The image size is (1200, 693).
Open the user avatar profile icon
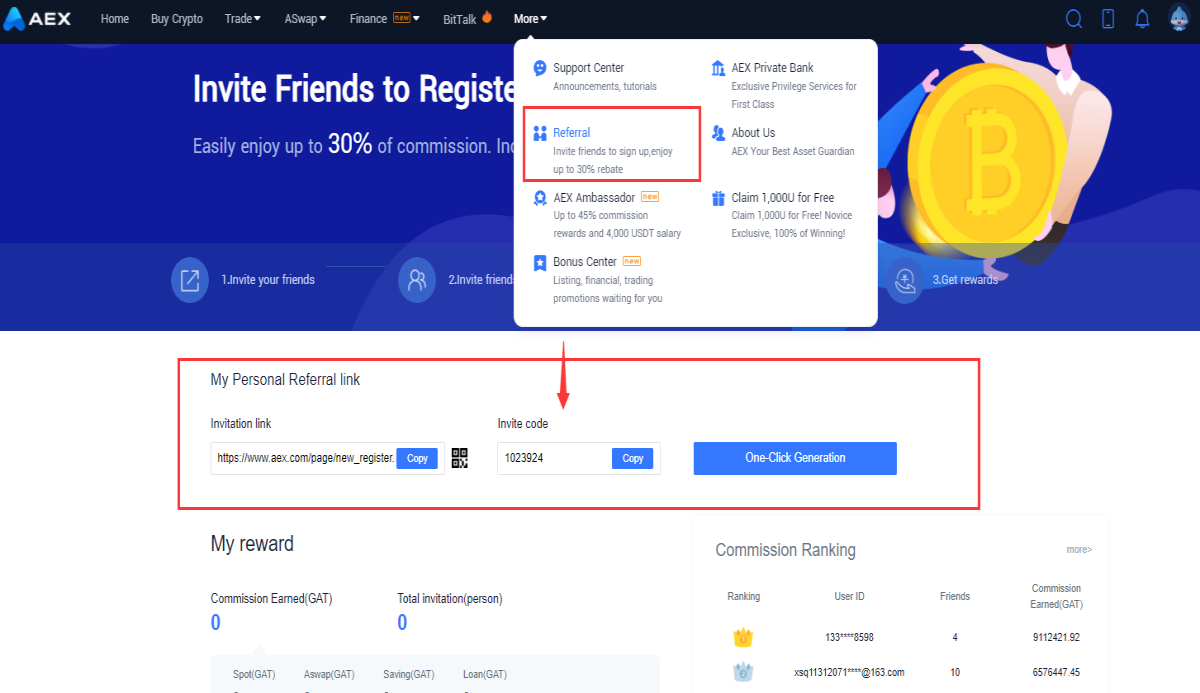pyautogui.click(x=1179, y=18)
